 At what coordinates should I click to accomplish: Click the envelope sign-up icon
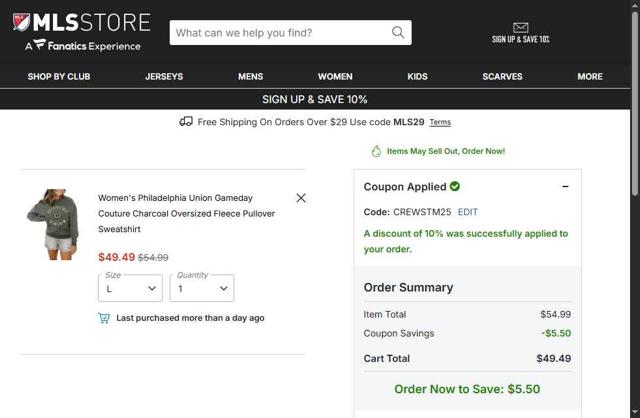click(520, 27)
